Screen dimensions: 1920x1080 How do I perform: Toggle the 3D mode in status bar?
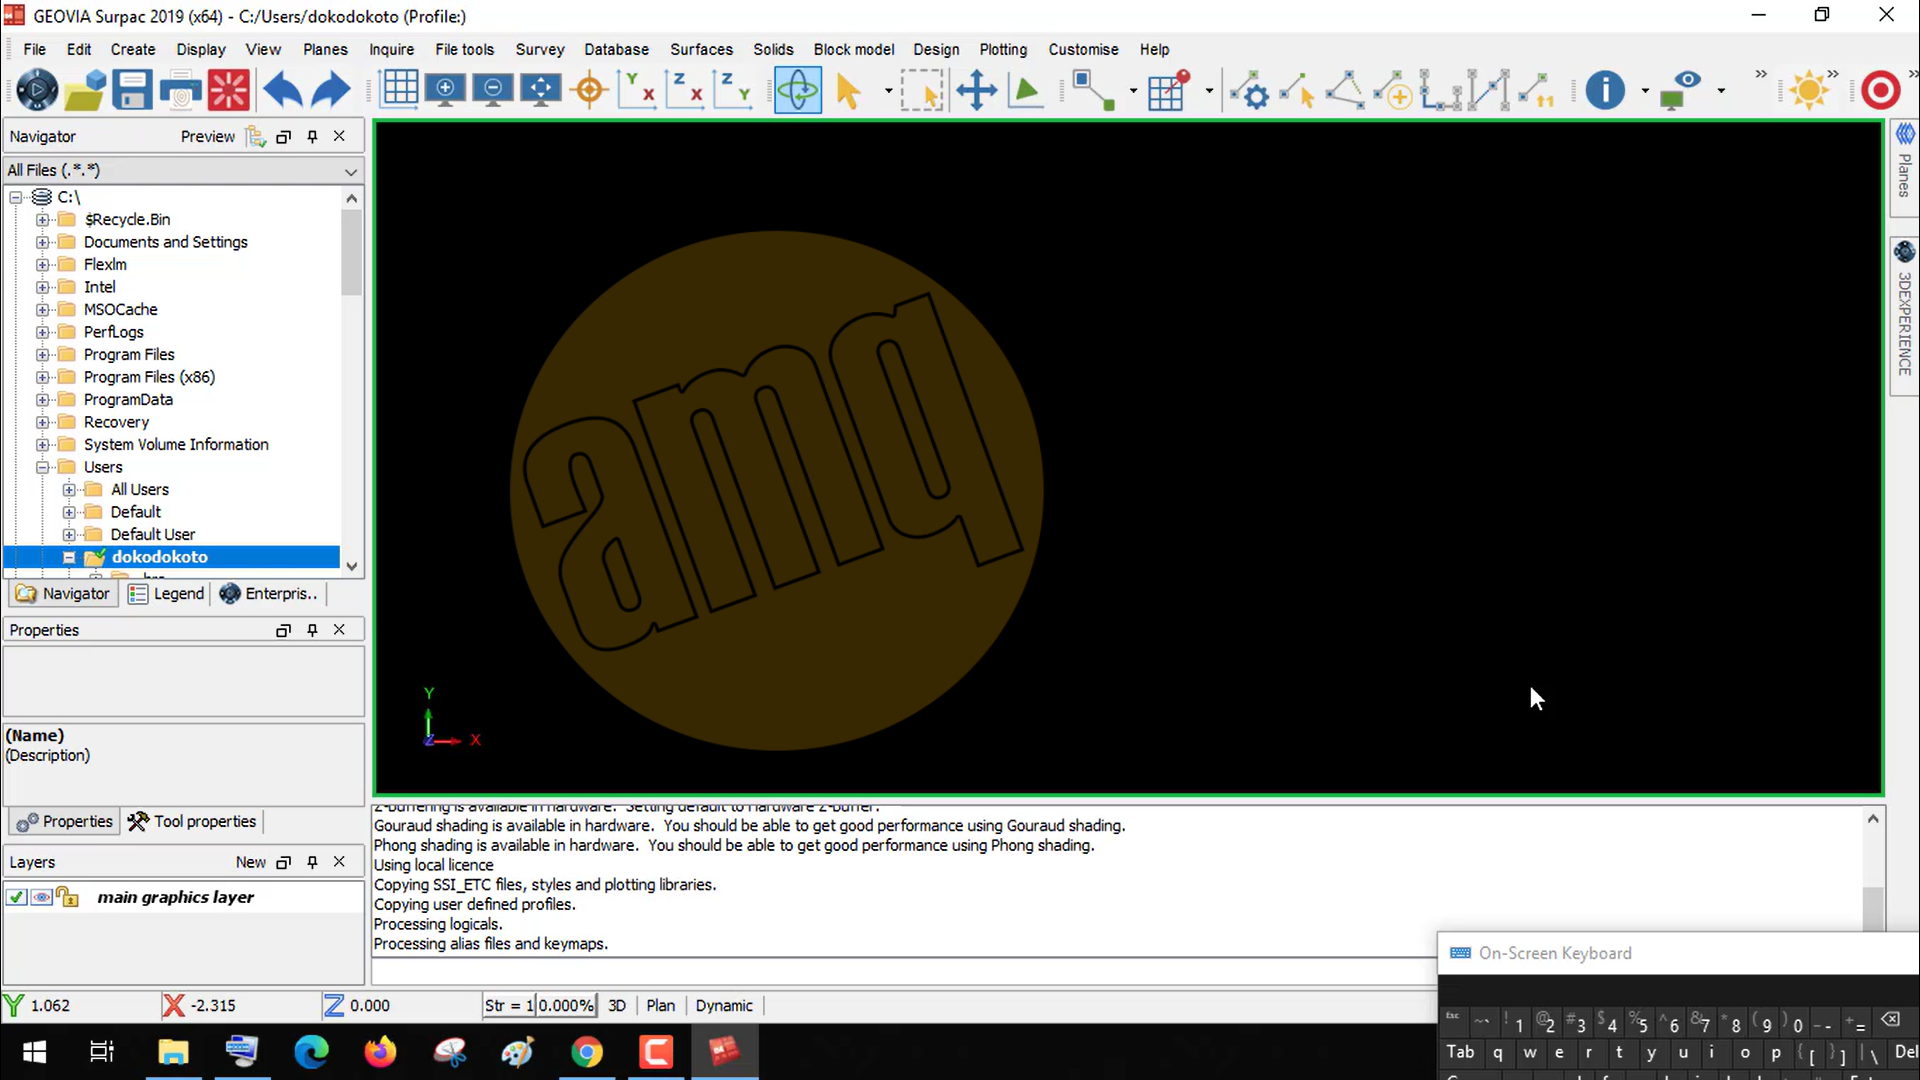tap(617, 1005)
